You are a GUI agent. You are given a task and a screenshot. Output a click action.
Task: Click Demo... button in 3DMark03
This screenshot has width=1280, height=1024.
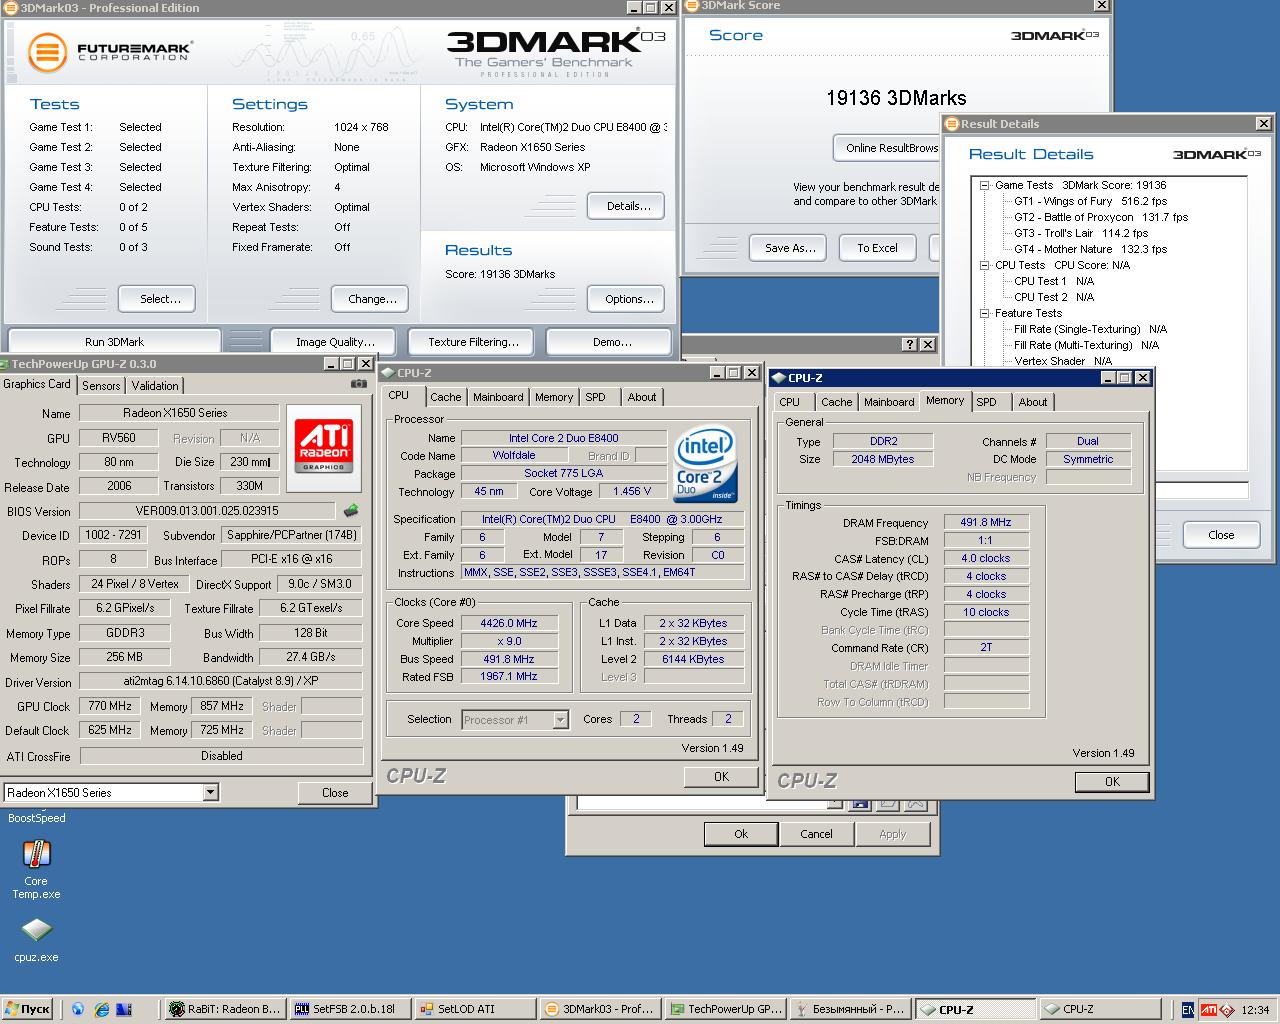(611, 342)
